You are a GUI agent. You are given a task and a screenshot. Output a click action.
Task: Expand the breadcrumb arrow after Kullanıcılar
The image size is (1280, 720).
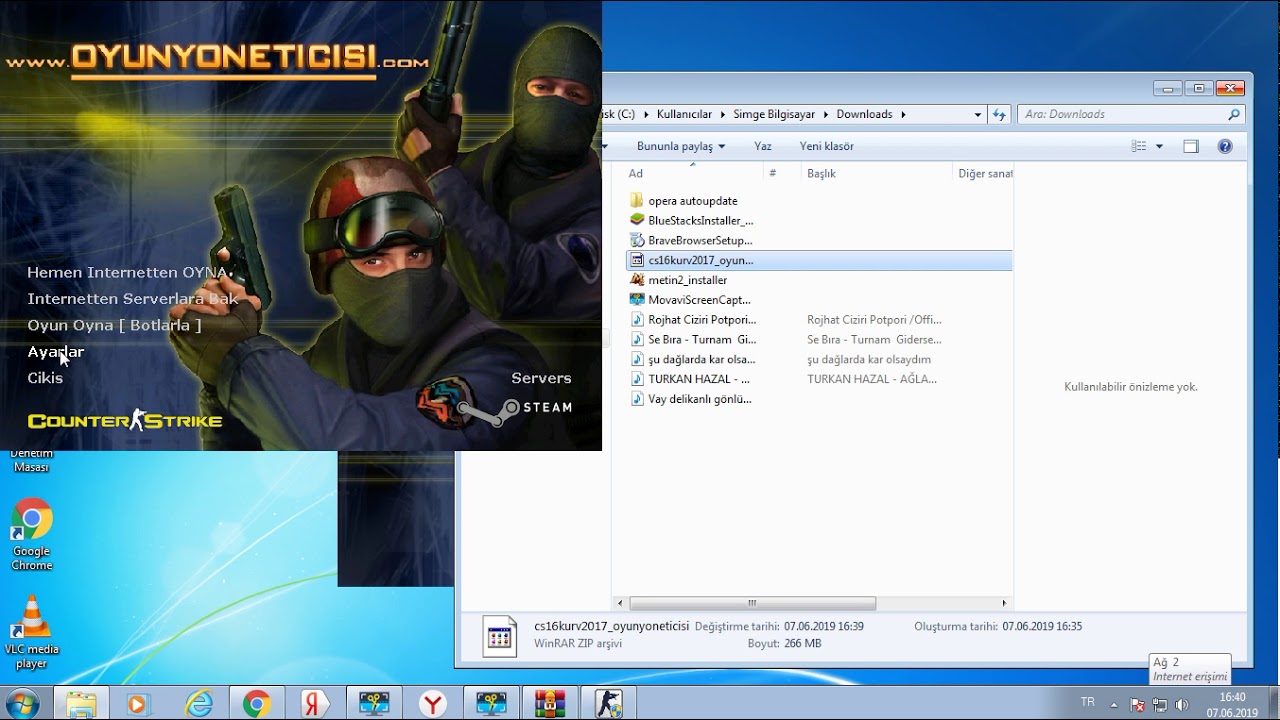click(x=723, y=114)
